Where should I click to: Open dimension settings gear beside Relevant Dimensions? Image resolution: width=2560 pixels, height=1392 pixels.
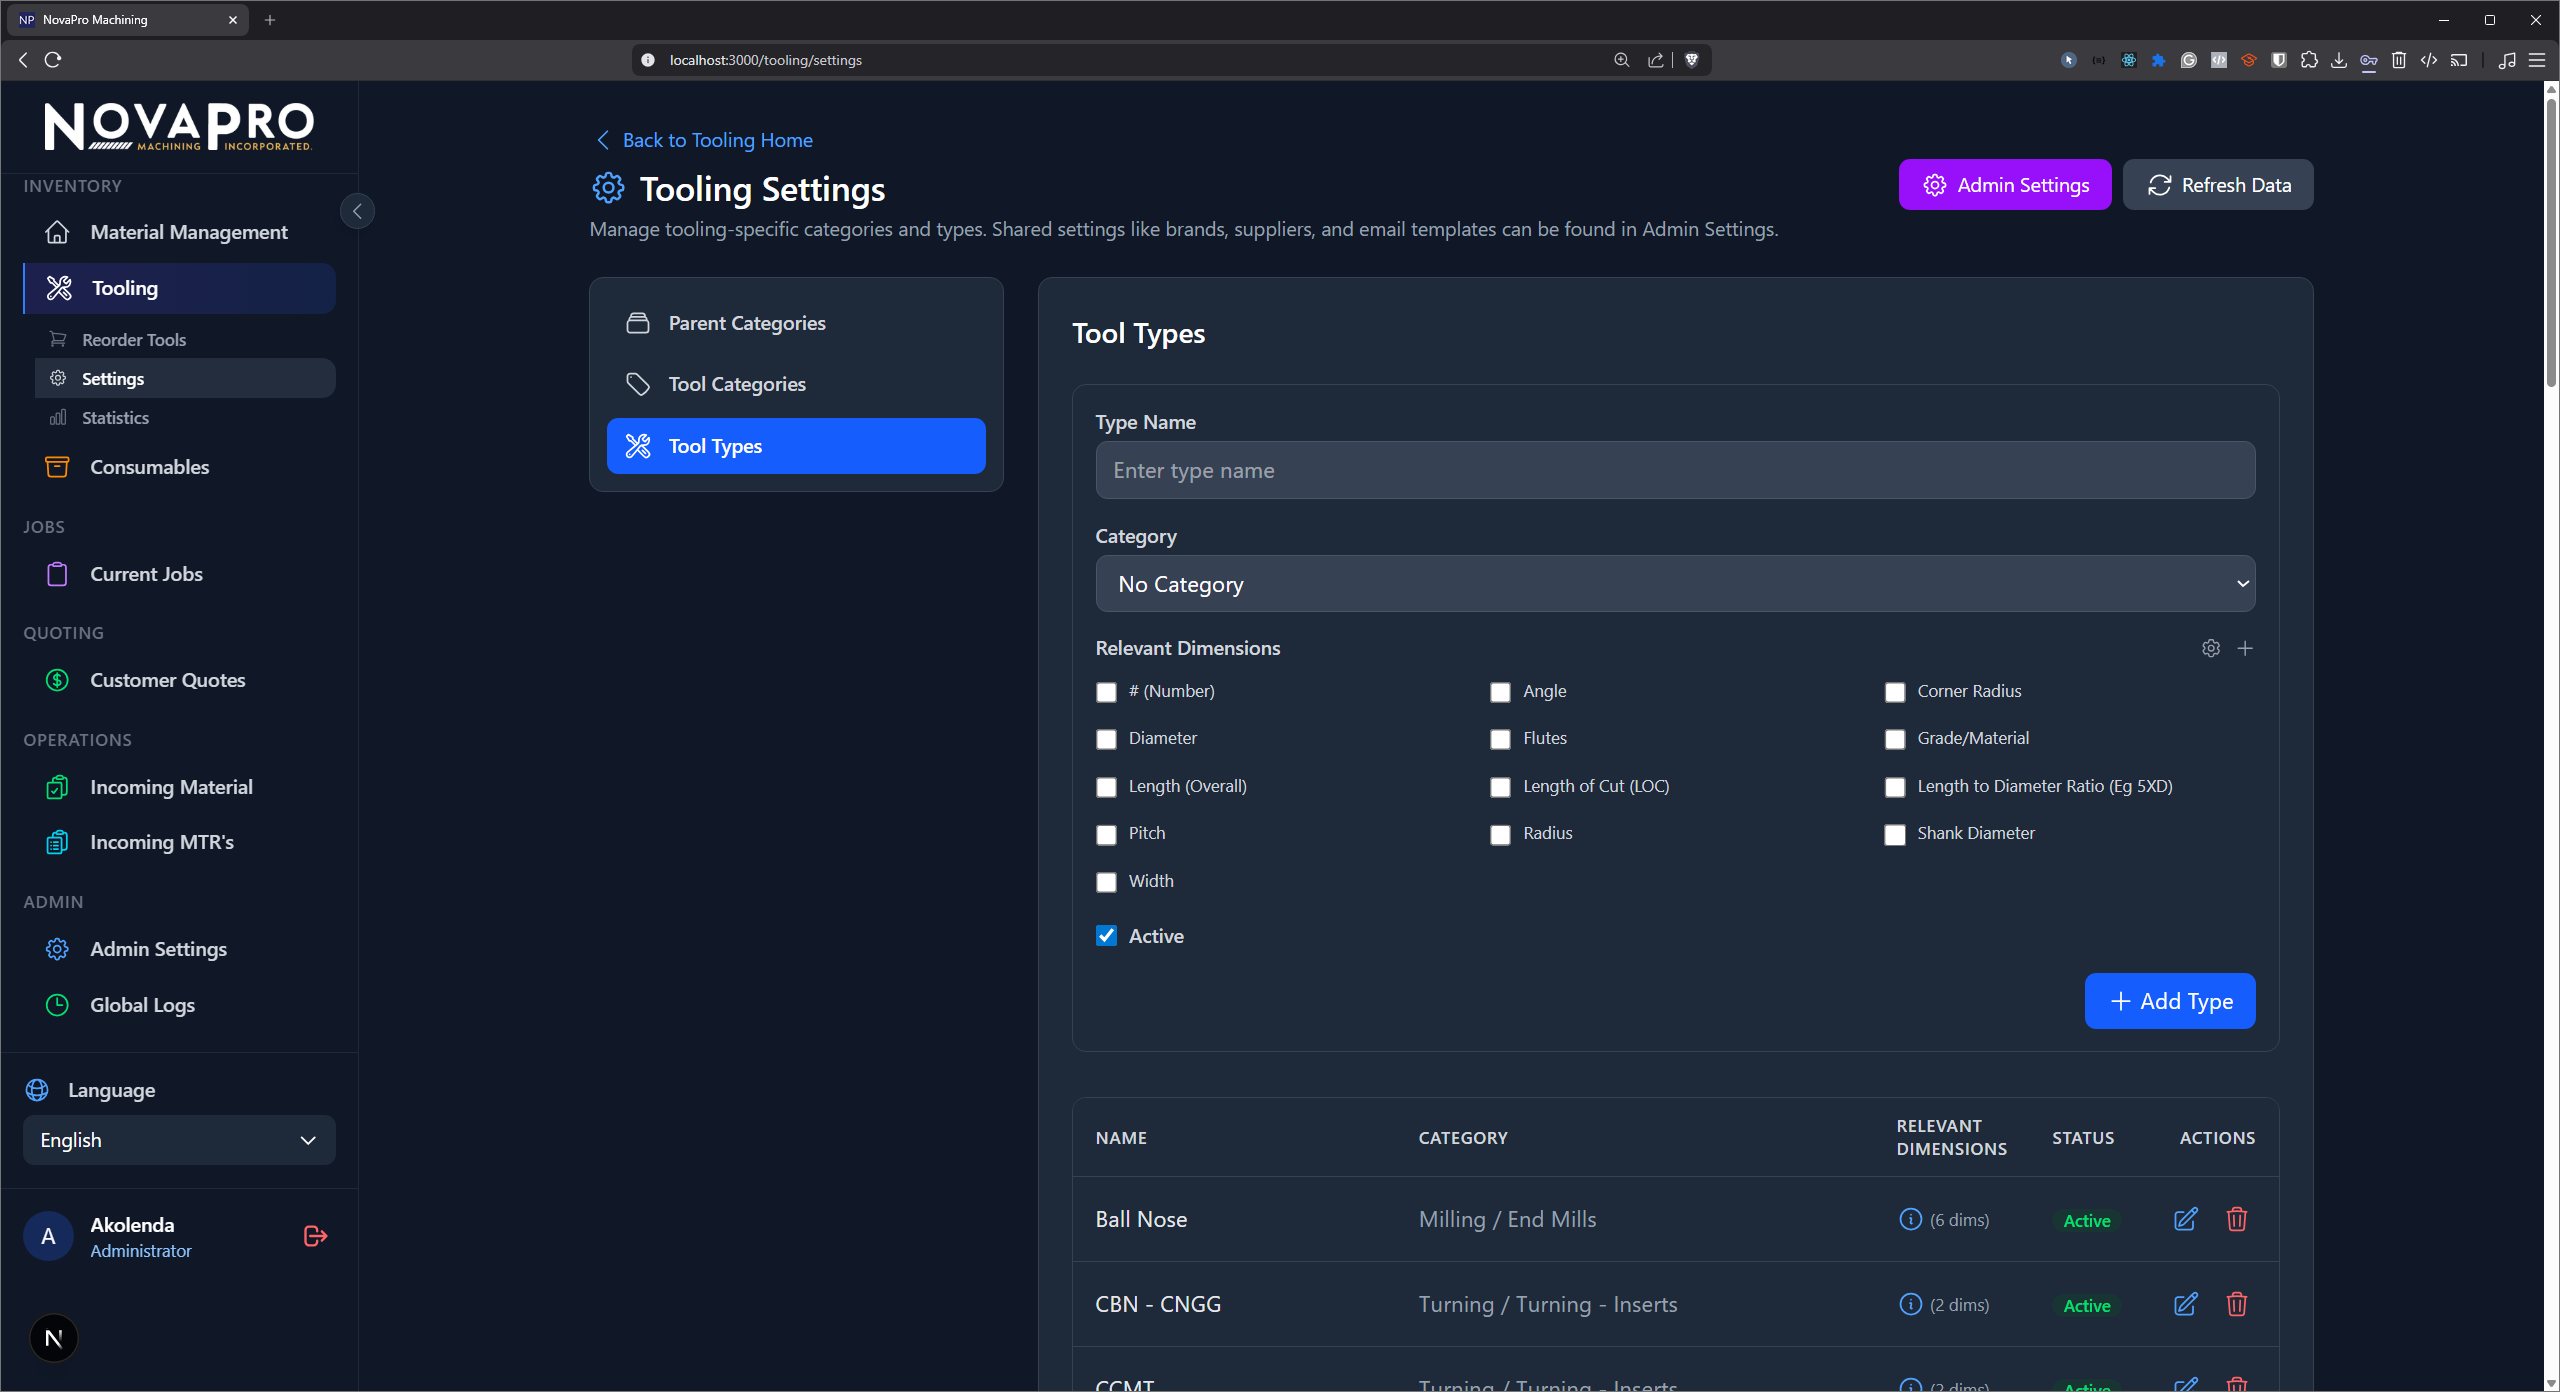pos(2210,647)
